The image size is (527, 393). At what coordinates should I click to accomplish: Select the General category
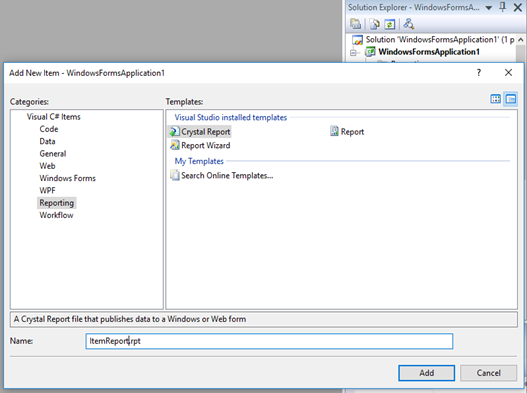coord(53,154)
